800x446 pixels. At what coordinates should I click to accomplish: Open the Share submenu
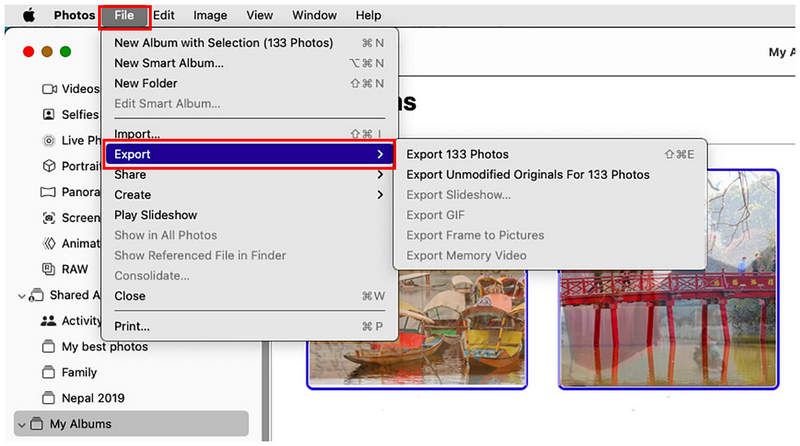click(249, 175)
